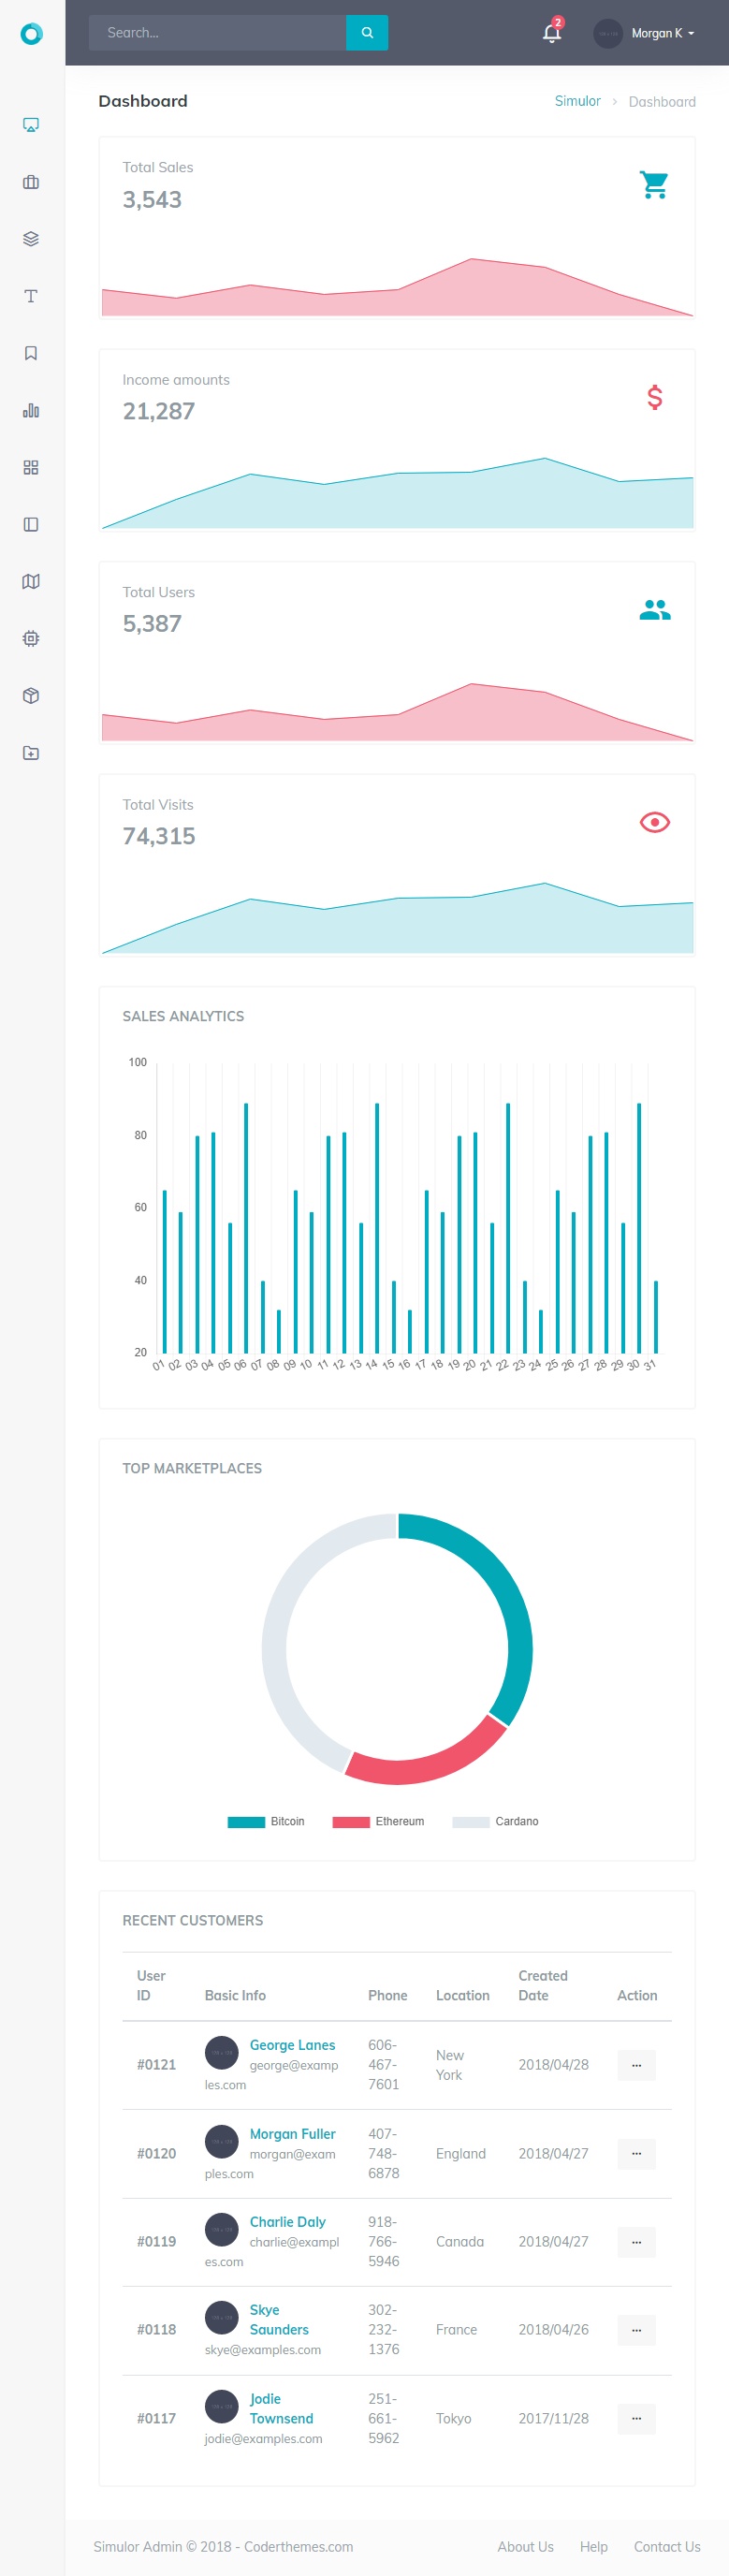Hide Bitcoin data via its legend label
The height and width of the screenshot is (2576, 729).
click(x=267, y=1821)
